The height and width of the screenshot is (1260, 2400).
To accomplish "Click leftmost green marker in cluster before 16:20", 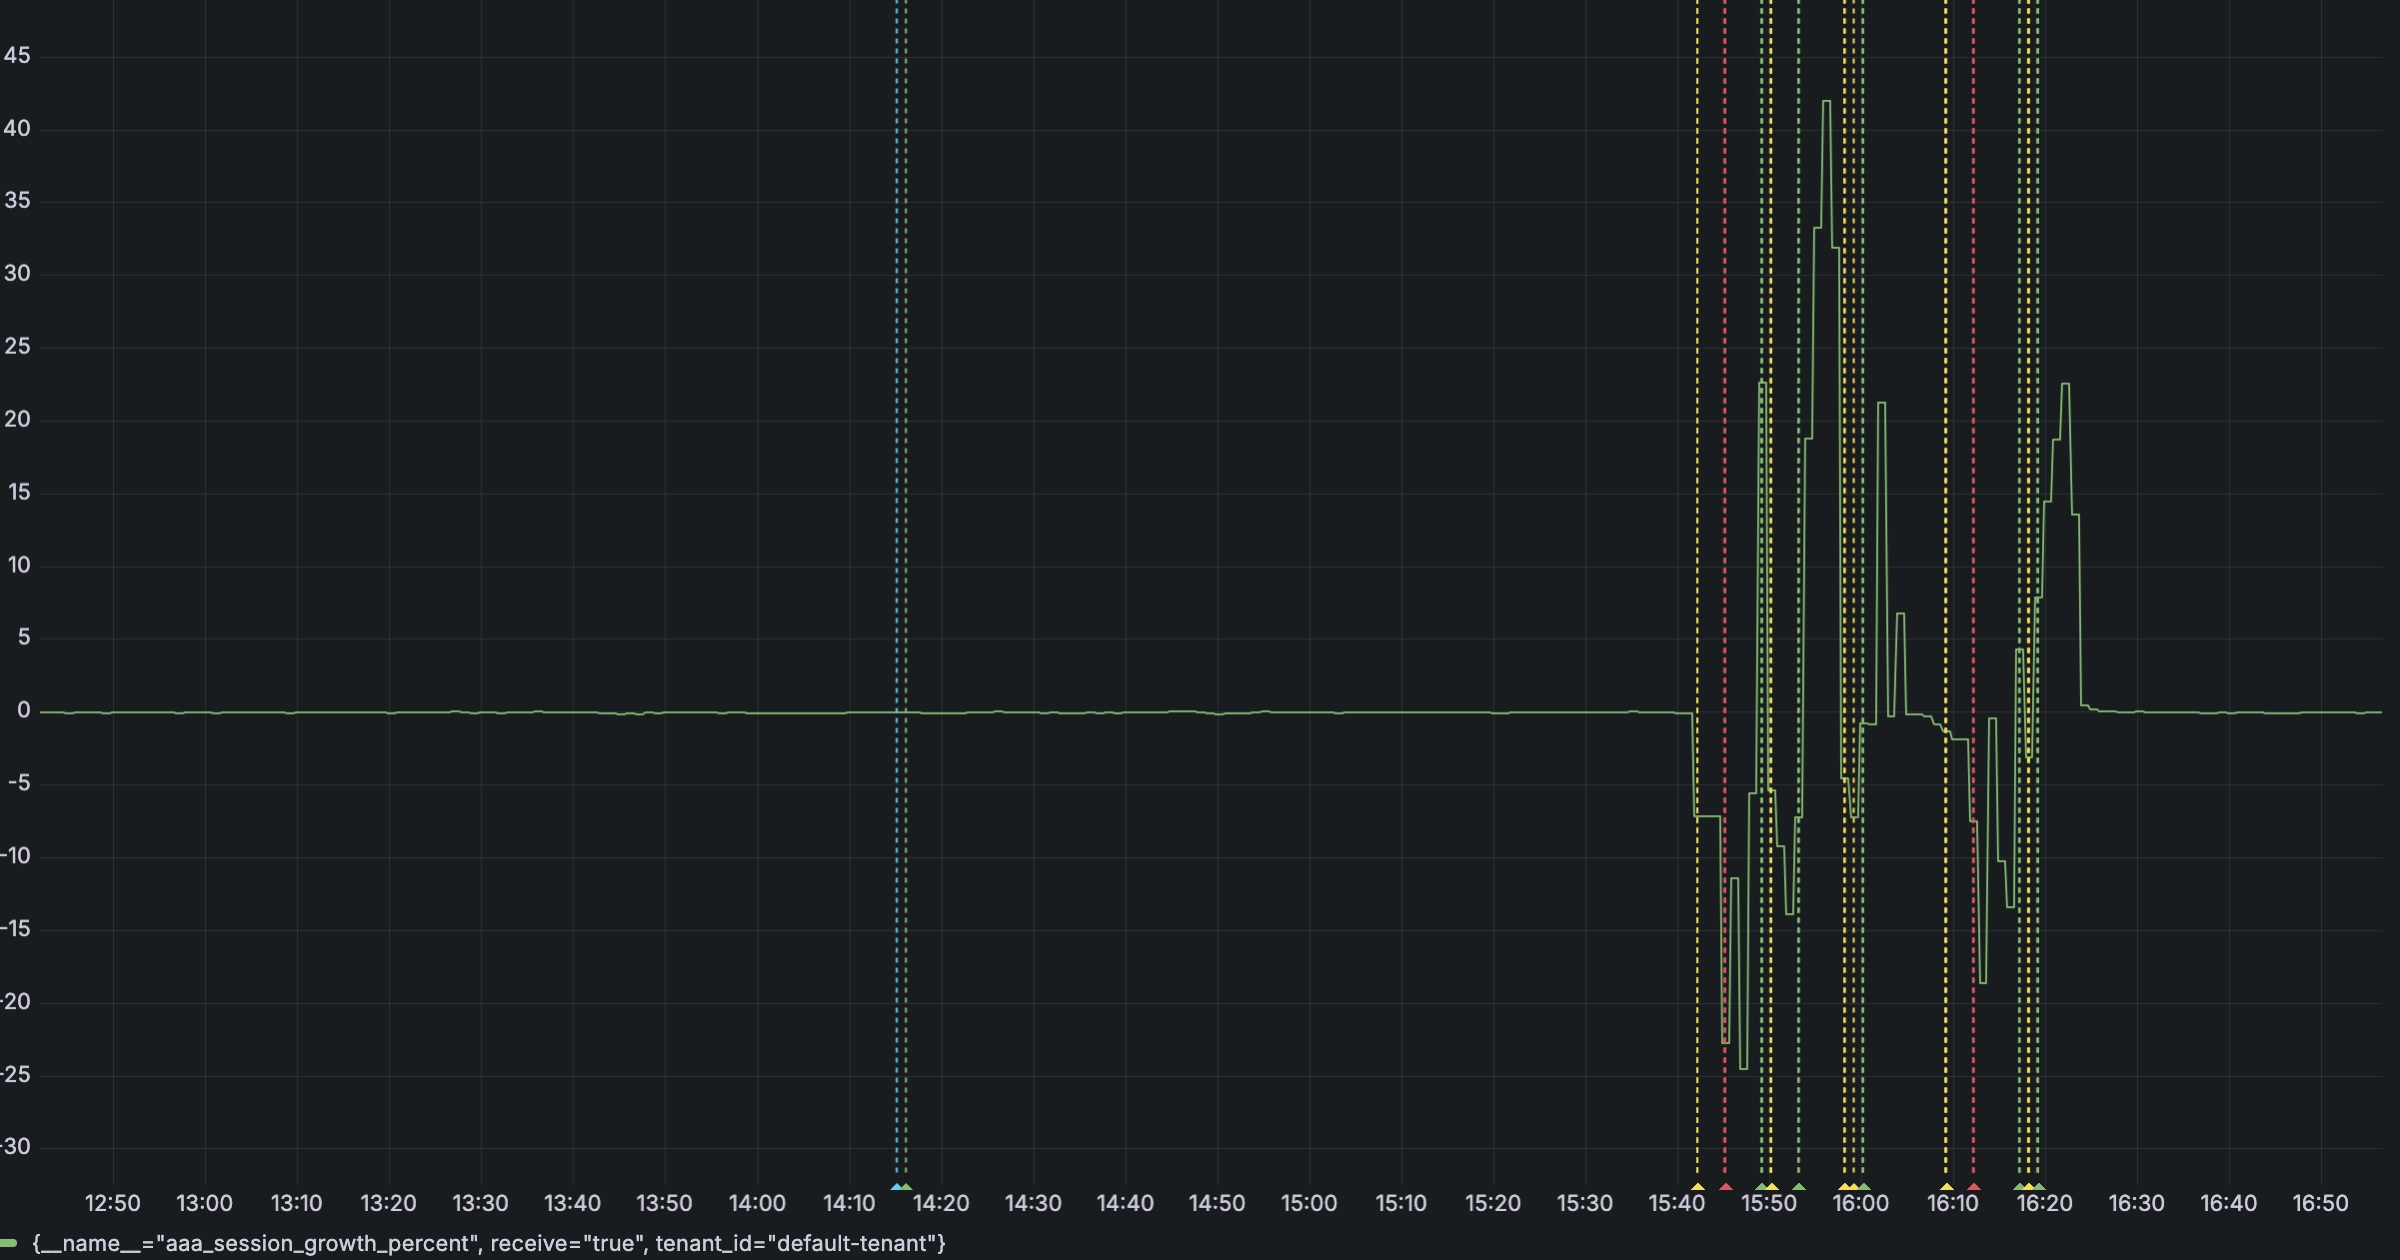I will (2018, 1188).
